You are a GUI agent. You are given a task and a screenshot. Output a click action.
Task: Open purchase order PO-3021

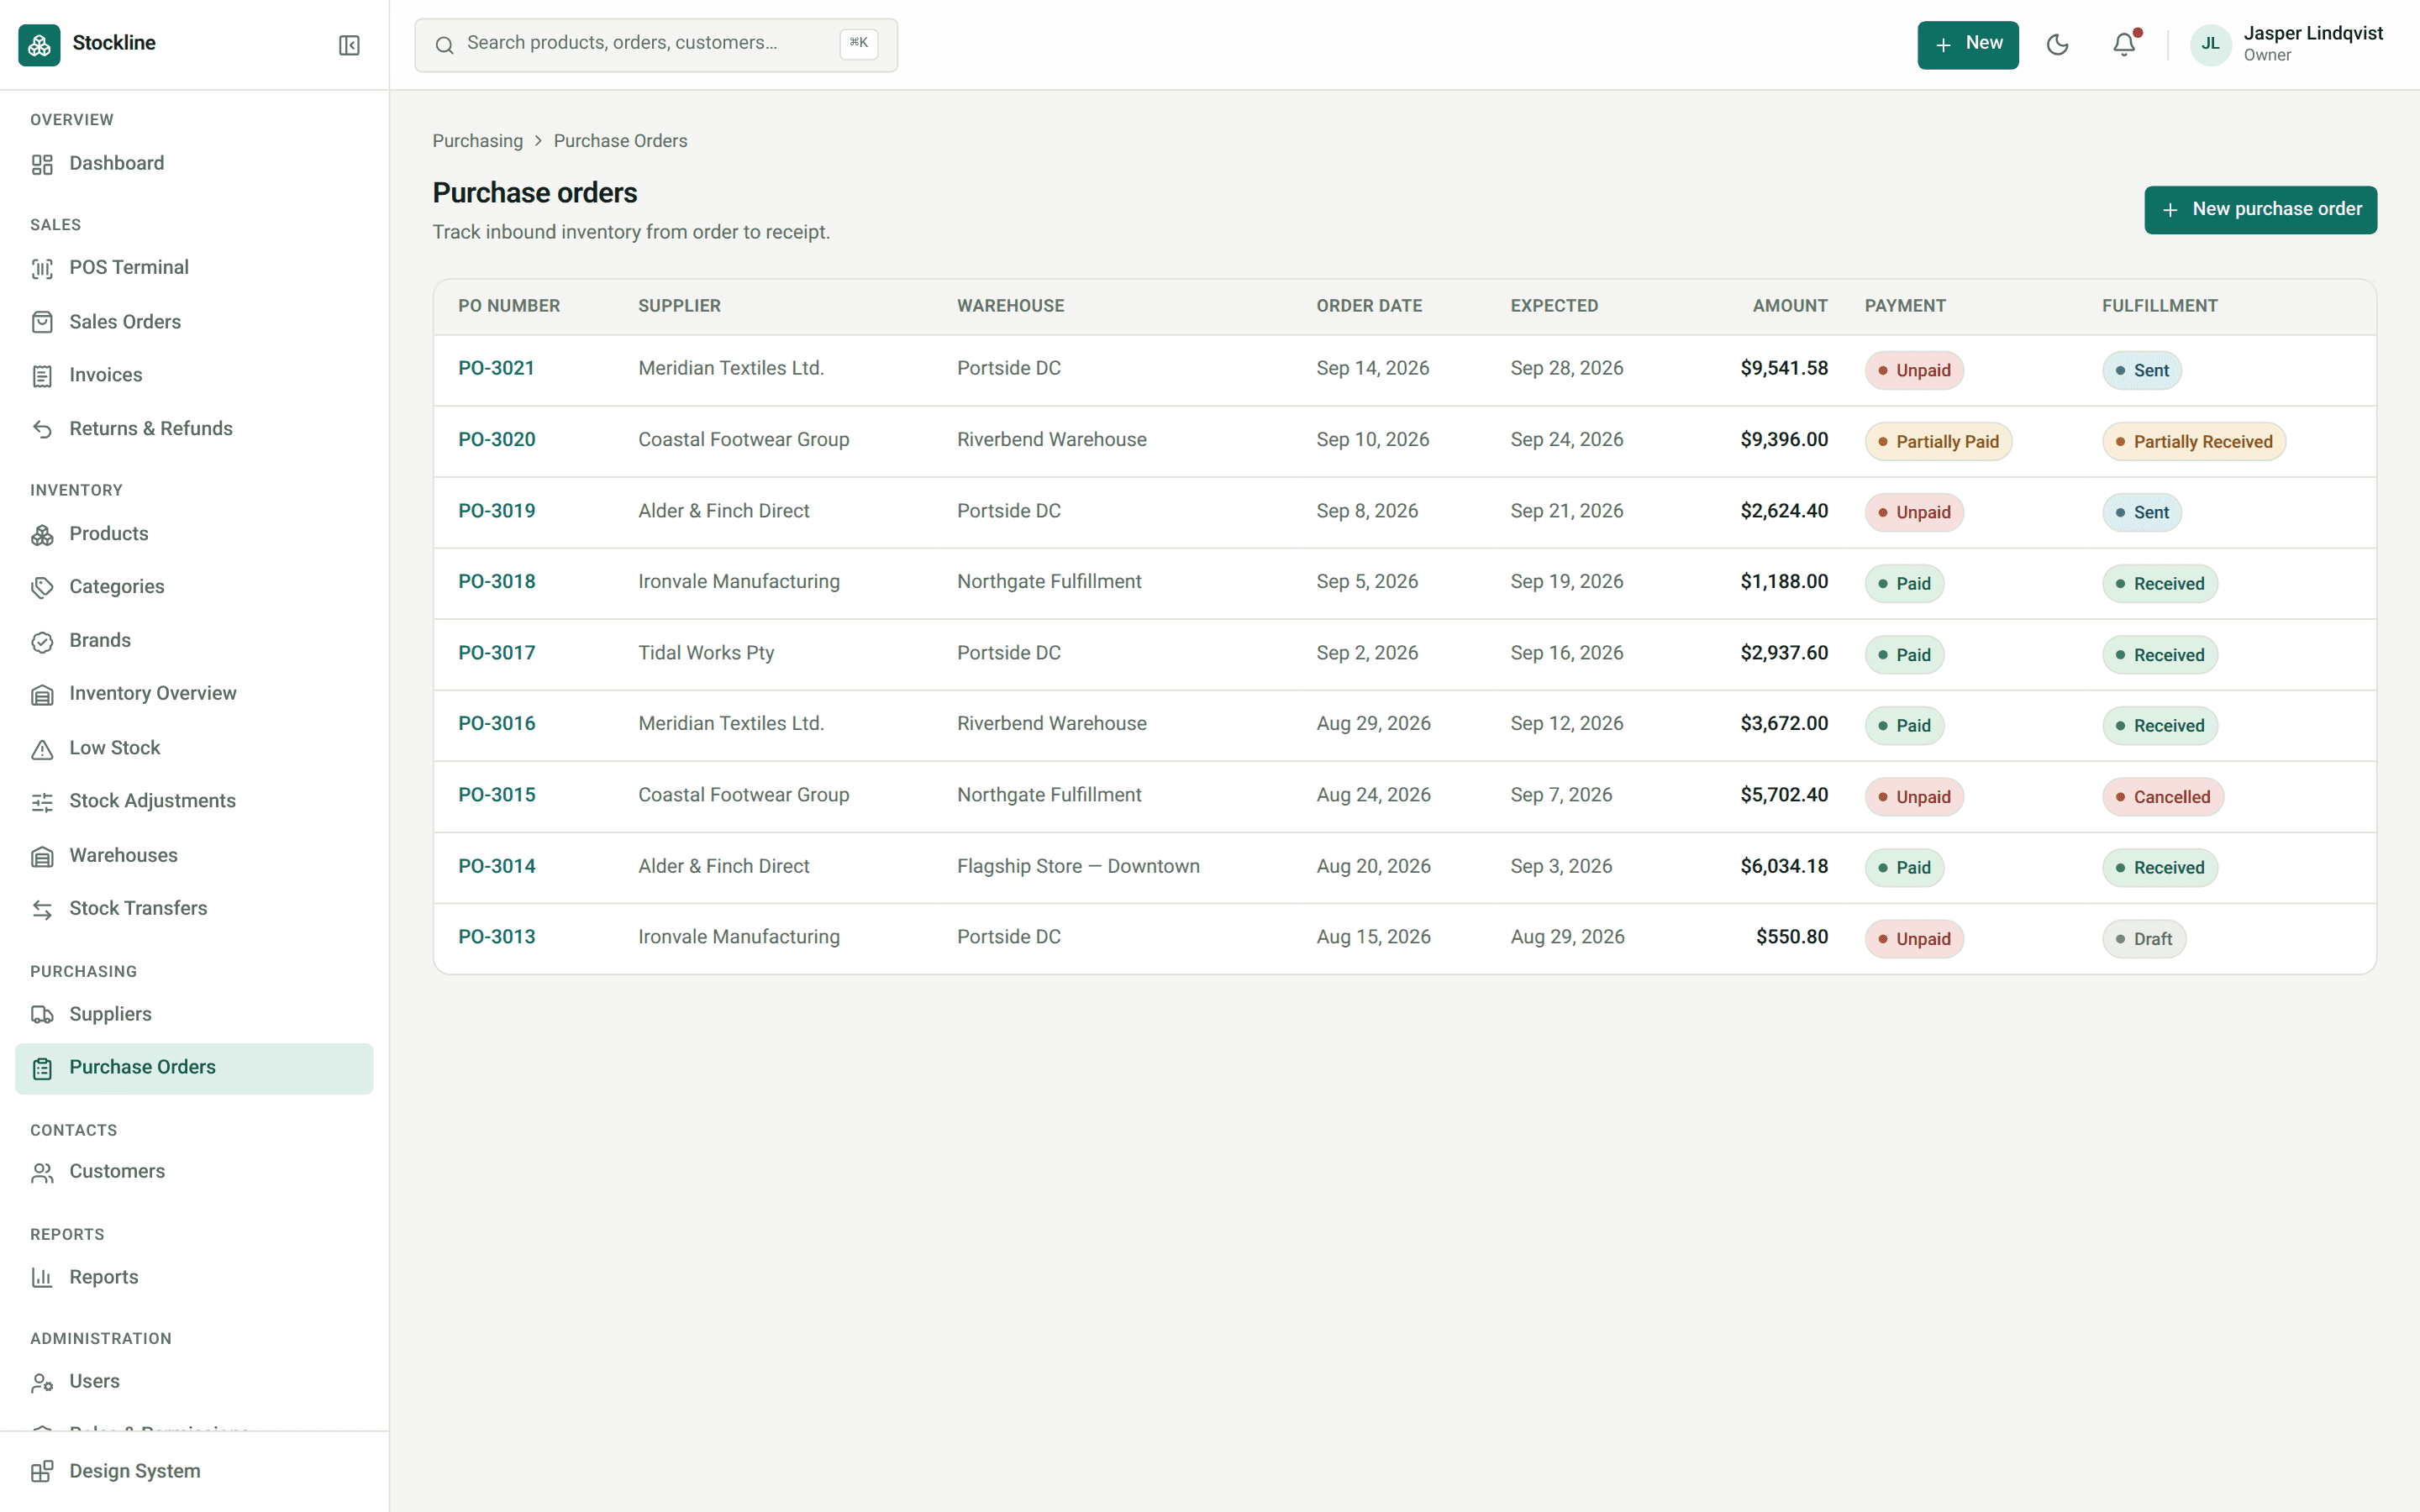coord(496,369)
